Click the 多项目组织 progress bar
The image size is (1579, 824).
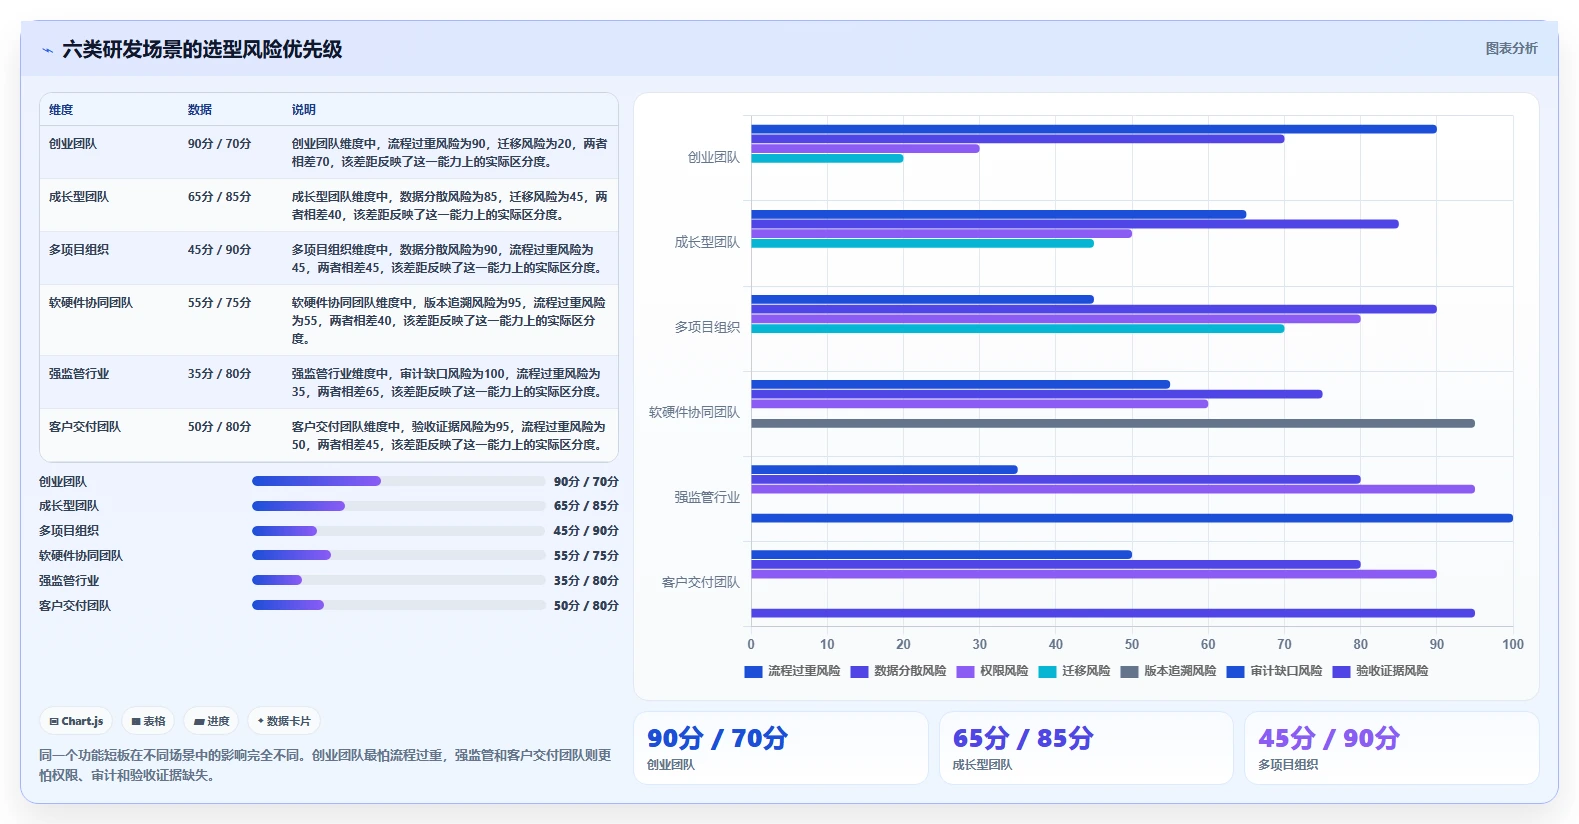(x=399, y=531)
